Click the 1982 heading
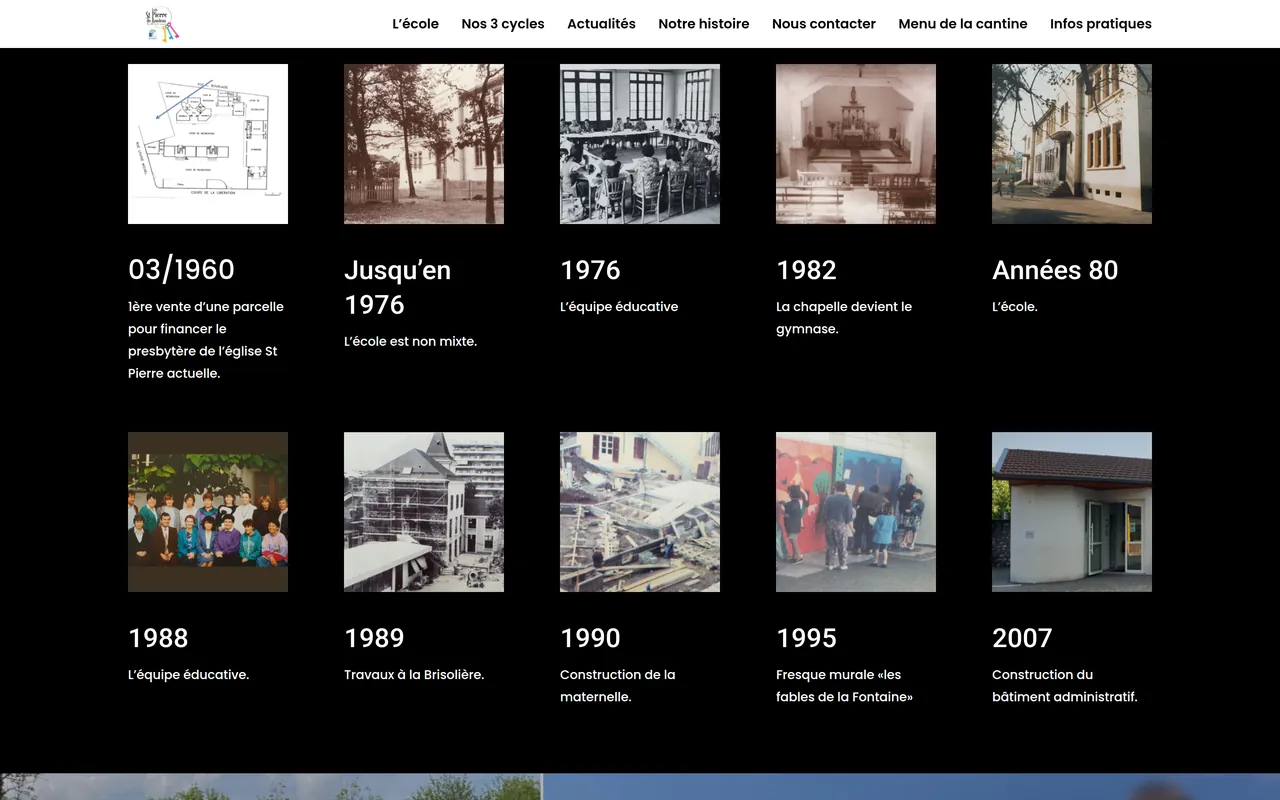The width and height of the screenshot is (1280, 800). [806, 270]
